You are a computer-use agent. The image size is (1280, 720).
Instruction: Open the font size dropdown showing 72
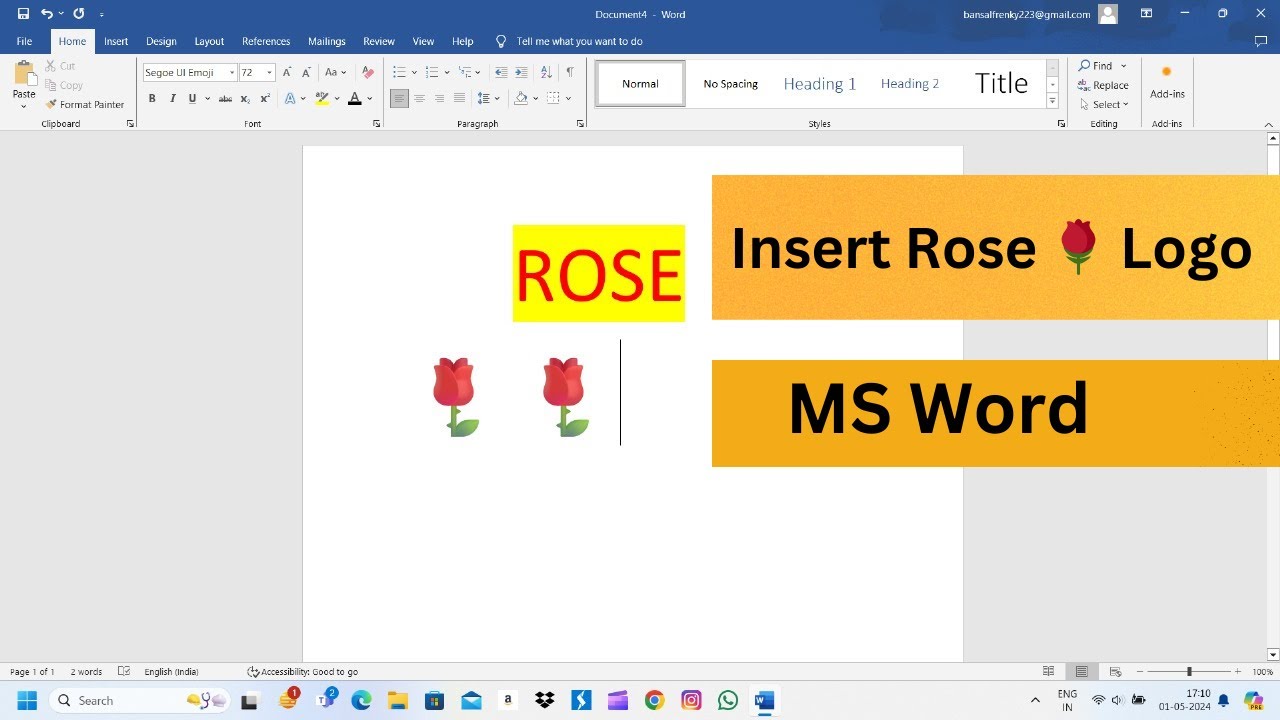(269, 72)
